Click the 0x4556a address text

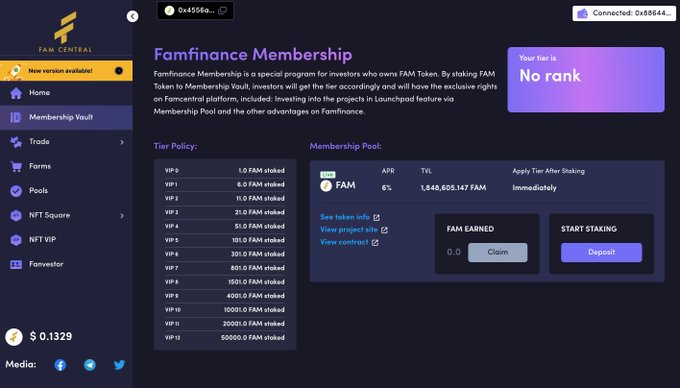[x=196, y=10]
